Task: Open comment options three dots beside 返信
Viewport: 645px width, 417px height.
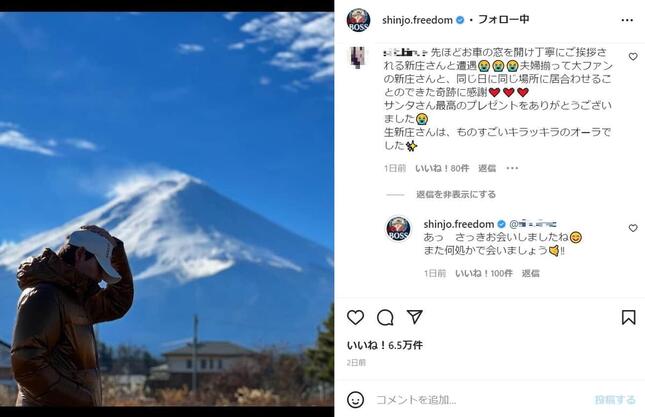Action: pyautogui.click(x=512, y=168)
